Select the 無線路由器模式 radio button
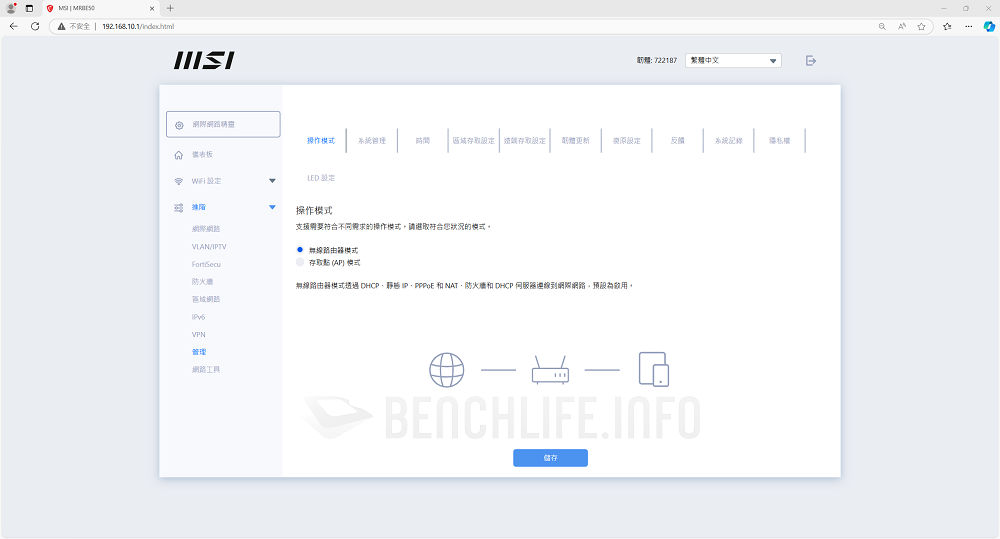Viewport: 1000px width, 539px height. click(299, 250)
